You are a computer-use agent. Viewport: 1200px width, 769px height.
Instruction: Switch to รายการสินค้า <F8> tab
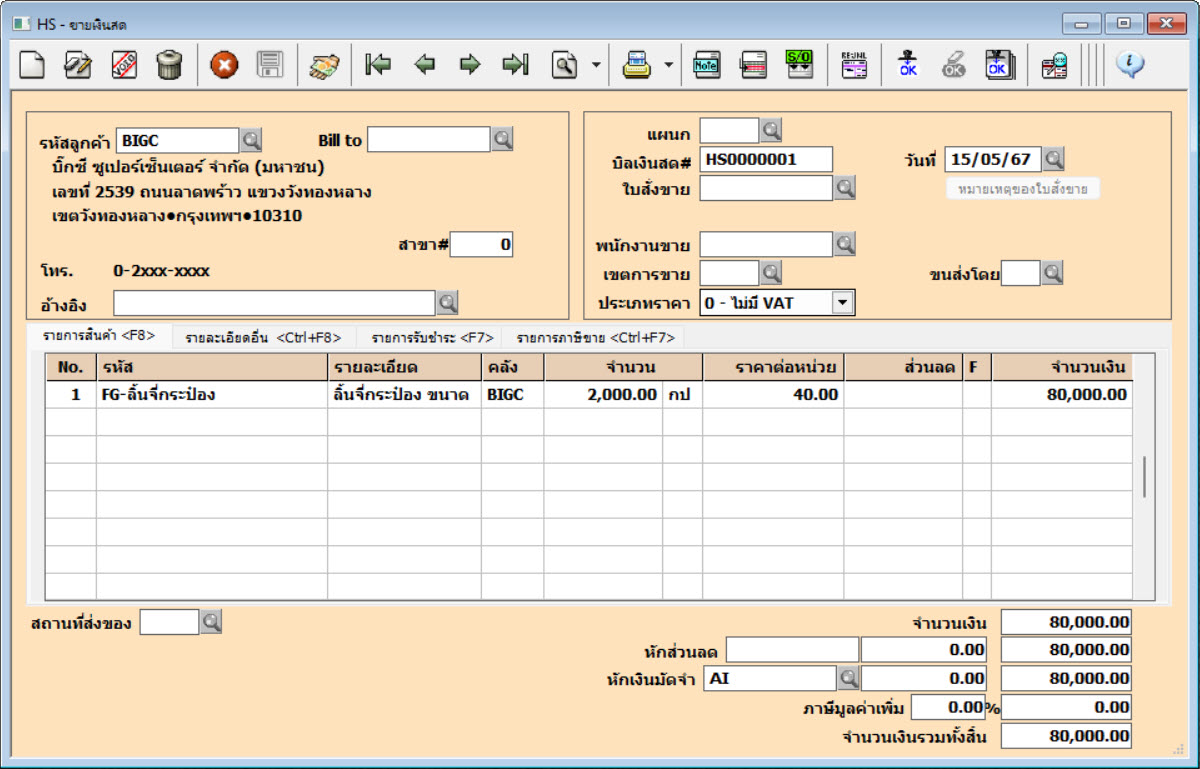click(98, 337)
